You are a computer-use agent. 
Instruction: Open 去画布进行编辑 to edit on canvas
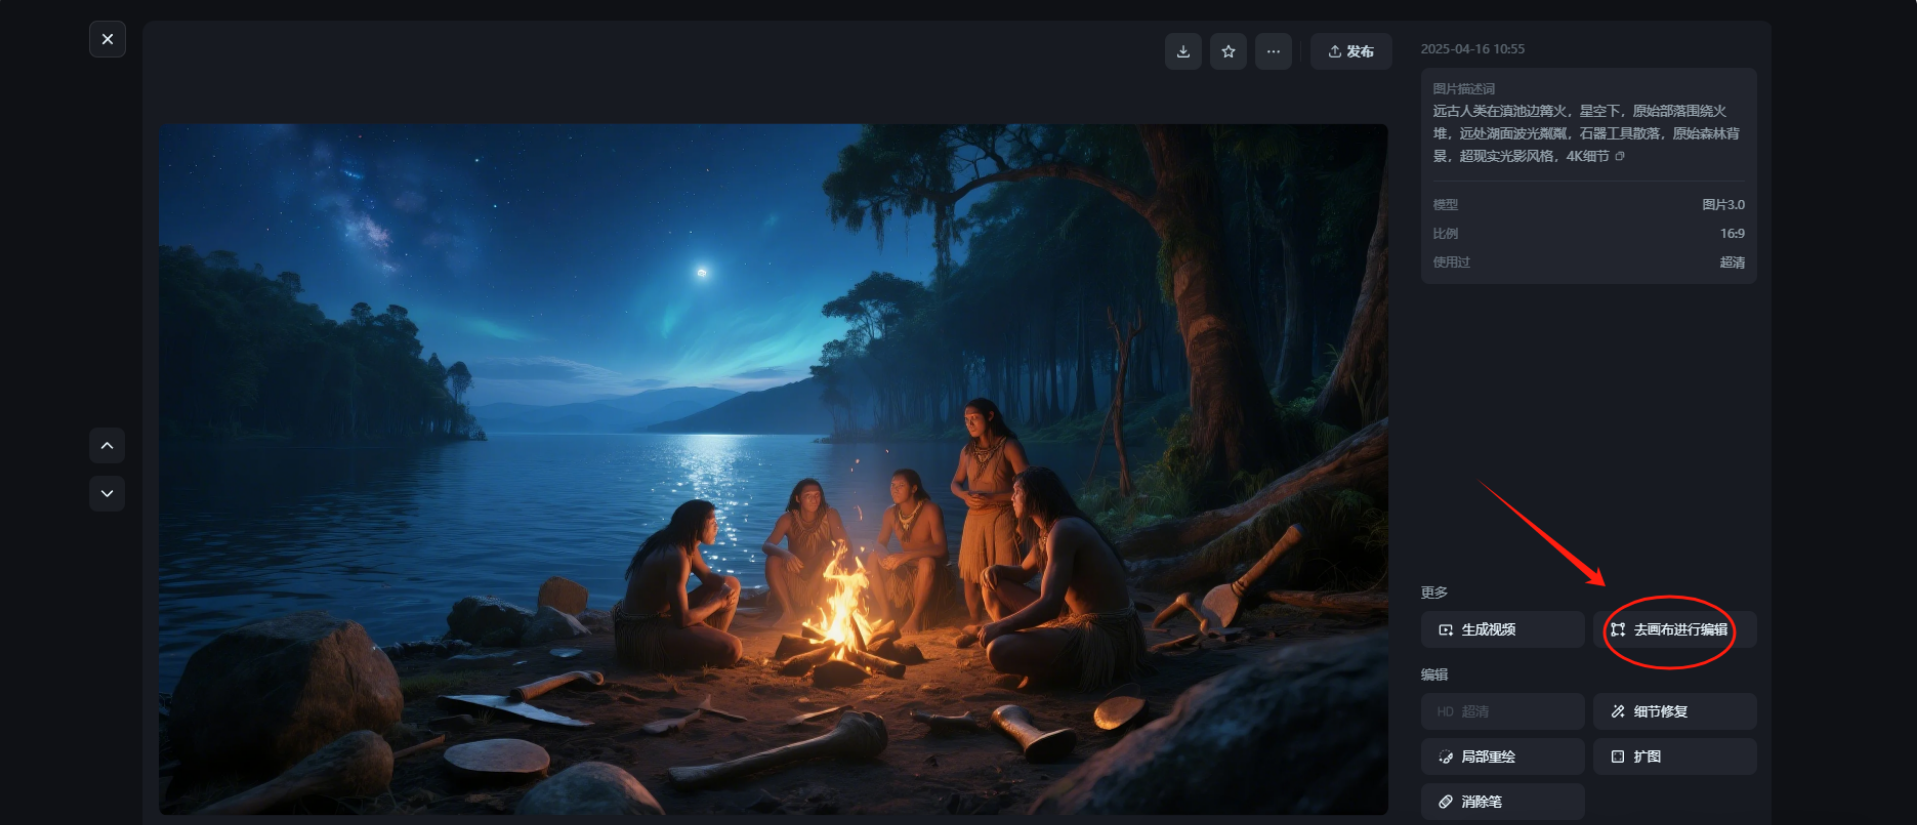point(1675,630)
